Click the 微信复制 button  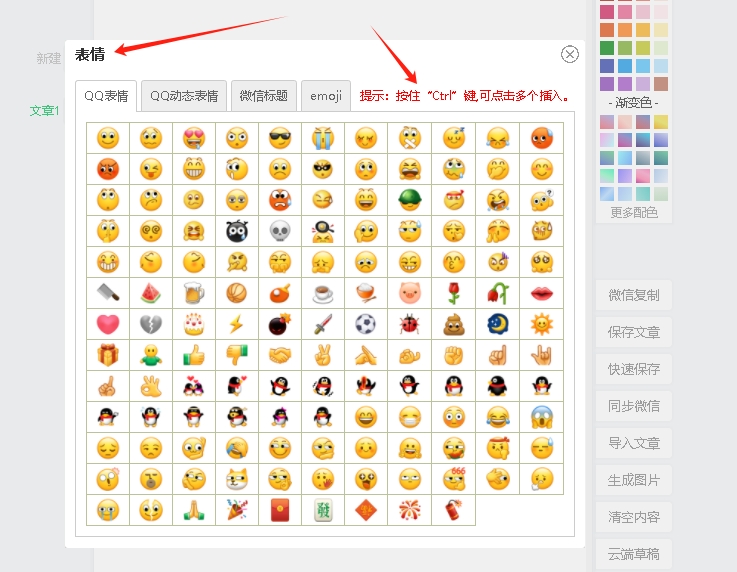coord(633,296)
